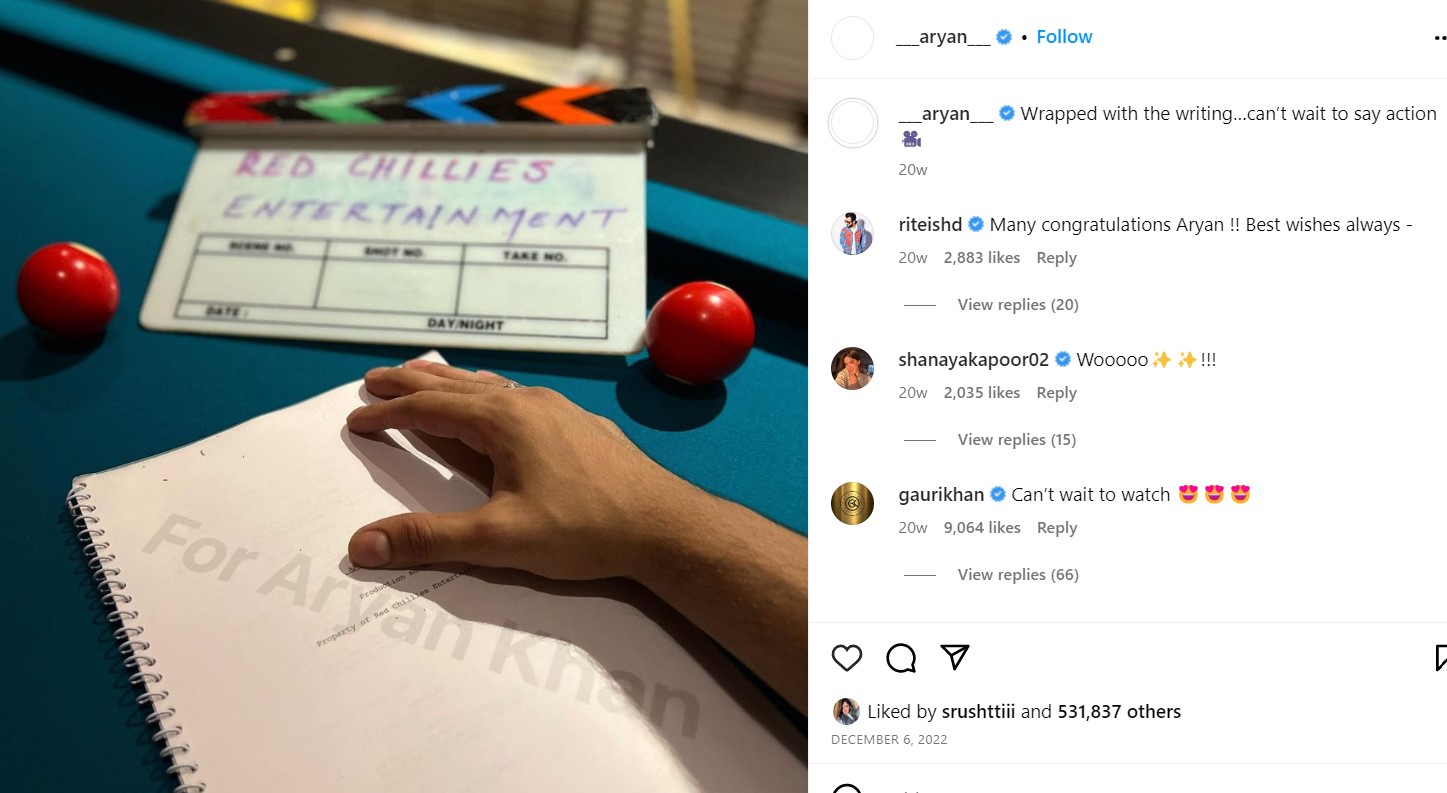The image size is (1447, 793).
Task: Expand 15 replies under shanayakapoor02 comment
Action: coord(1017,440)
